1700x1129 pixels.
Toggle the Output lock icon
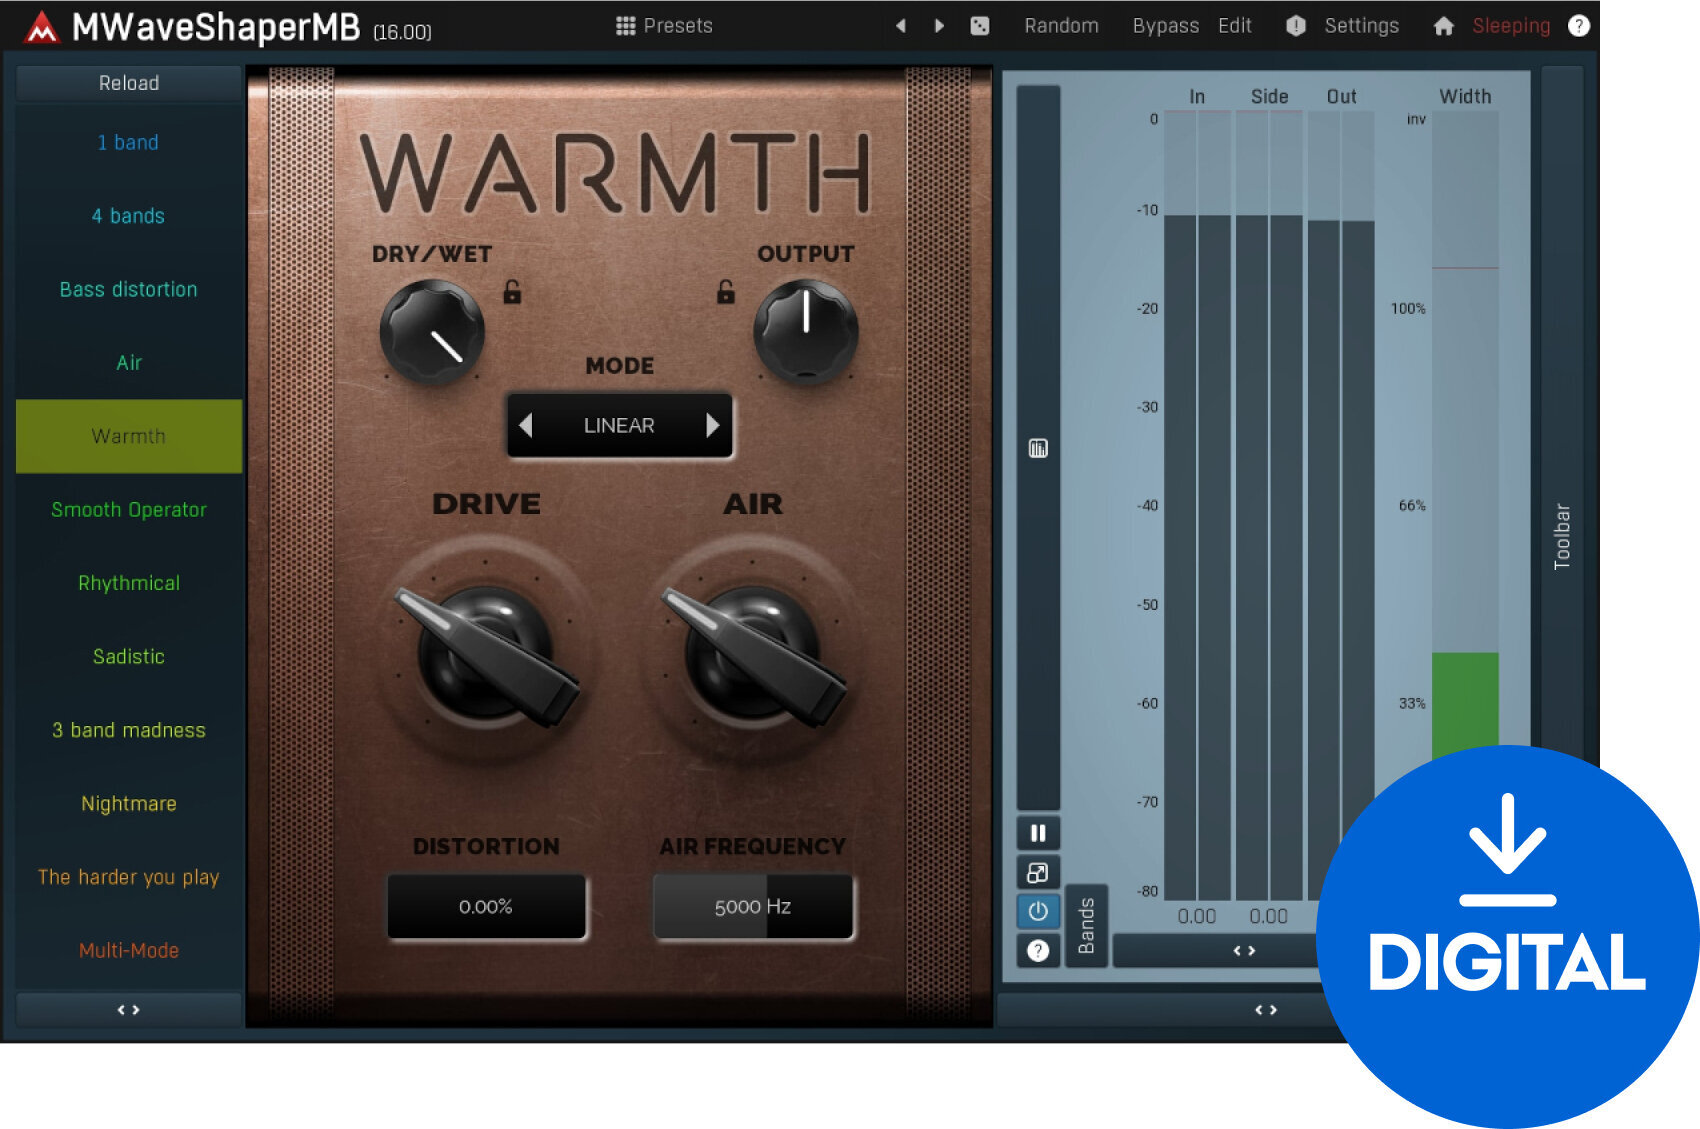(726, 292)
